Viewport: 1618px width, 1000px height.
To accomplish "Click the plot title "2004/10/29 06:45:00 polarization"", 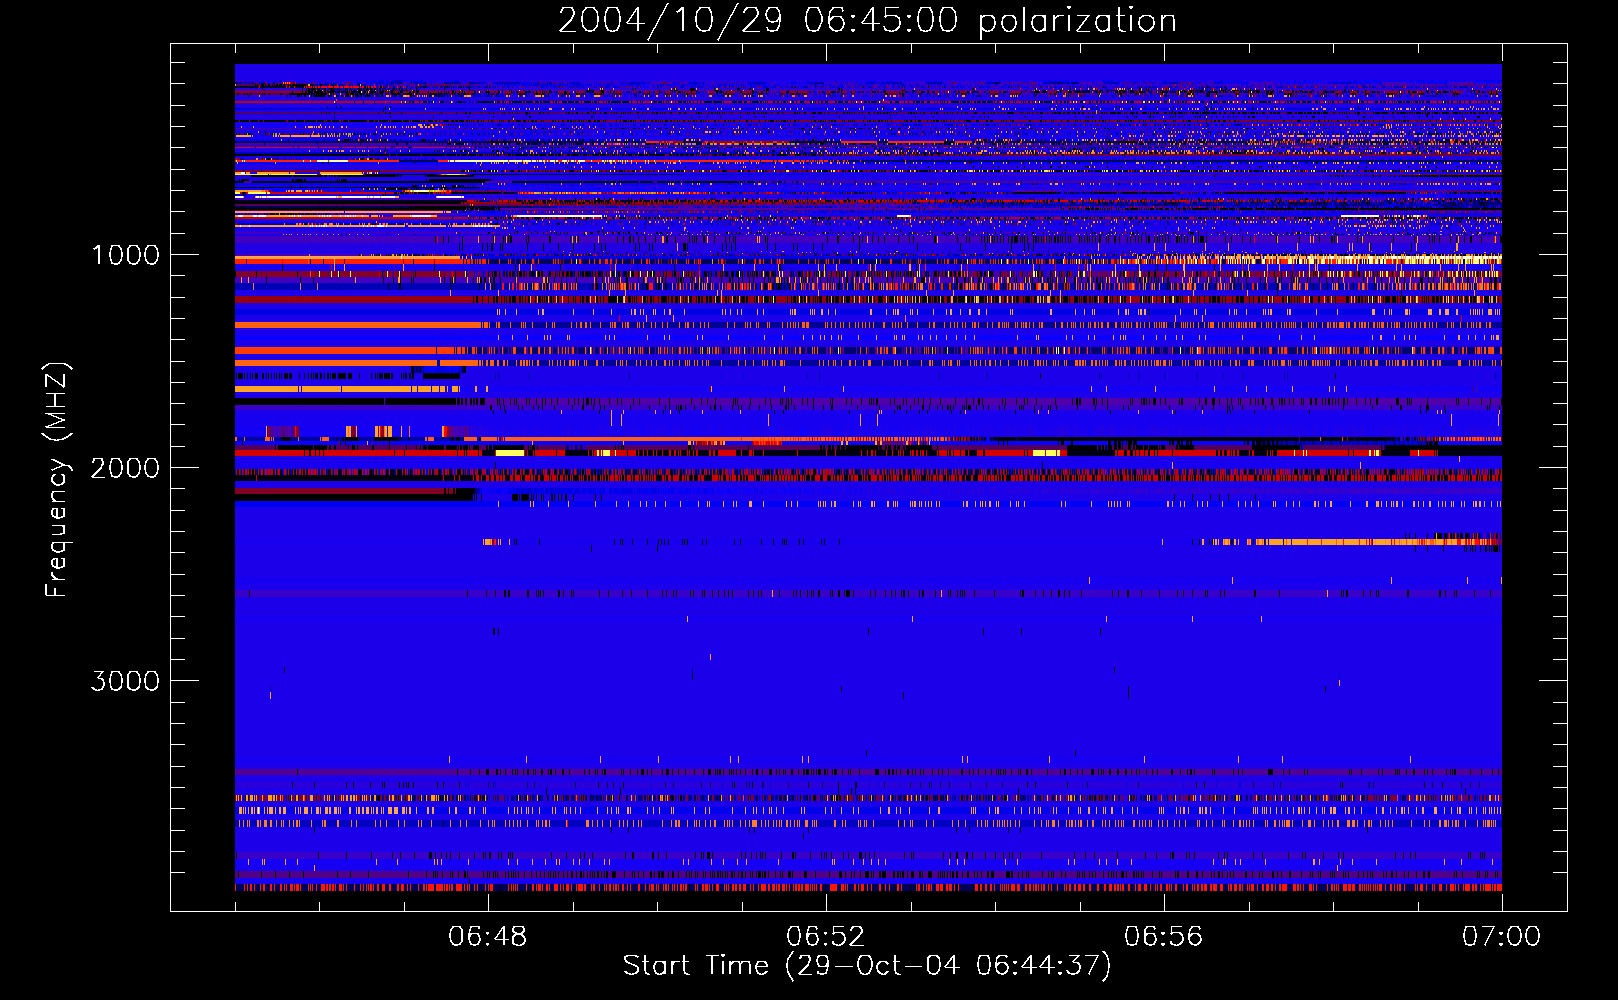I will (x=867, y=20).
